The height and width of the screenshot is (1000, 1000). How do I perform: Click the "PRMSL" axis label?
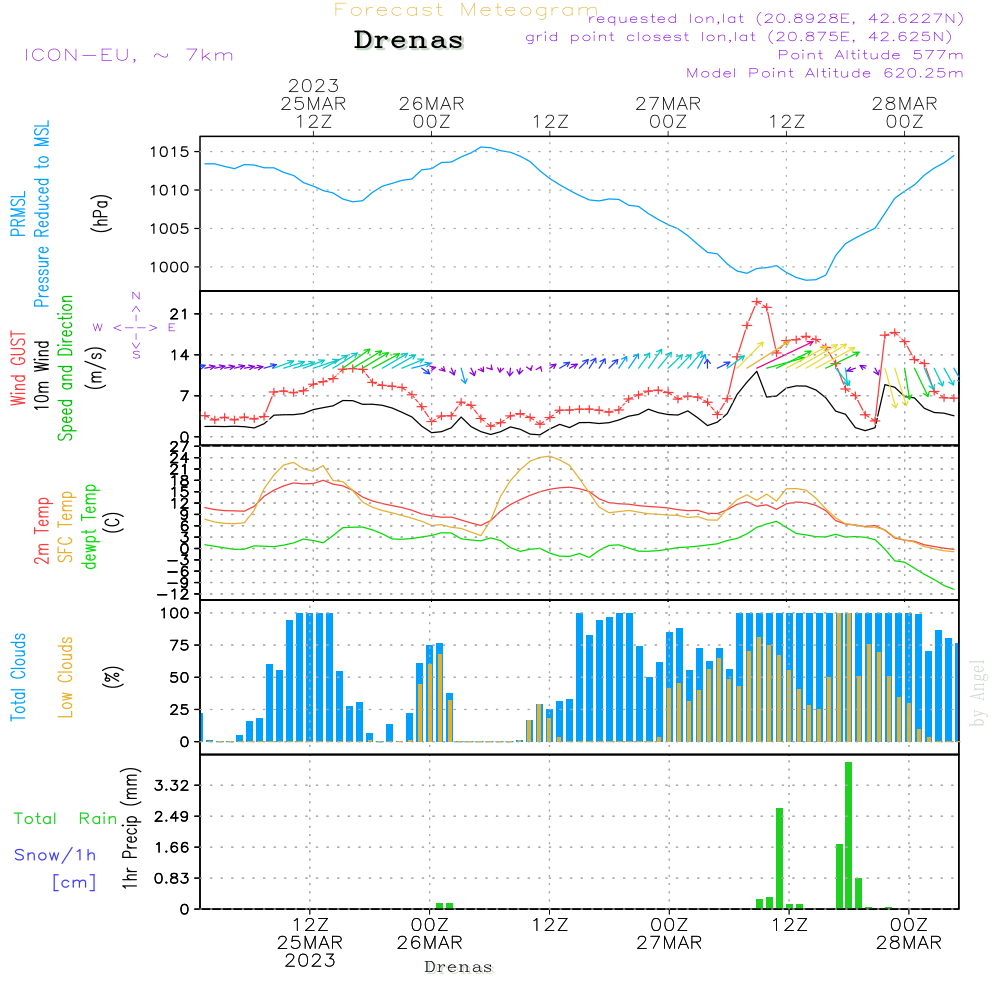click(18, 214)
